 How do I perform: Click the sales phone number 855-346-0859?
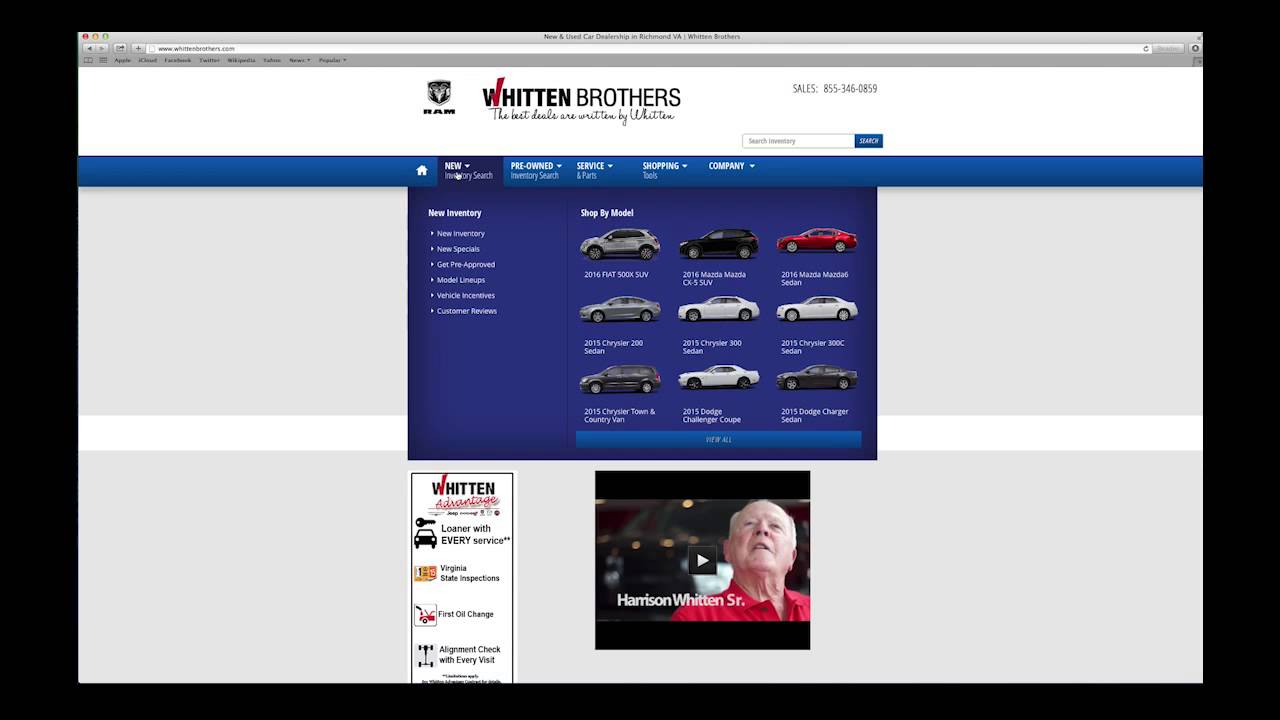tap(850, 88)
